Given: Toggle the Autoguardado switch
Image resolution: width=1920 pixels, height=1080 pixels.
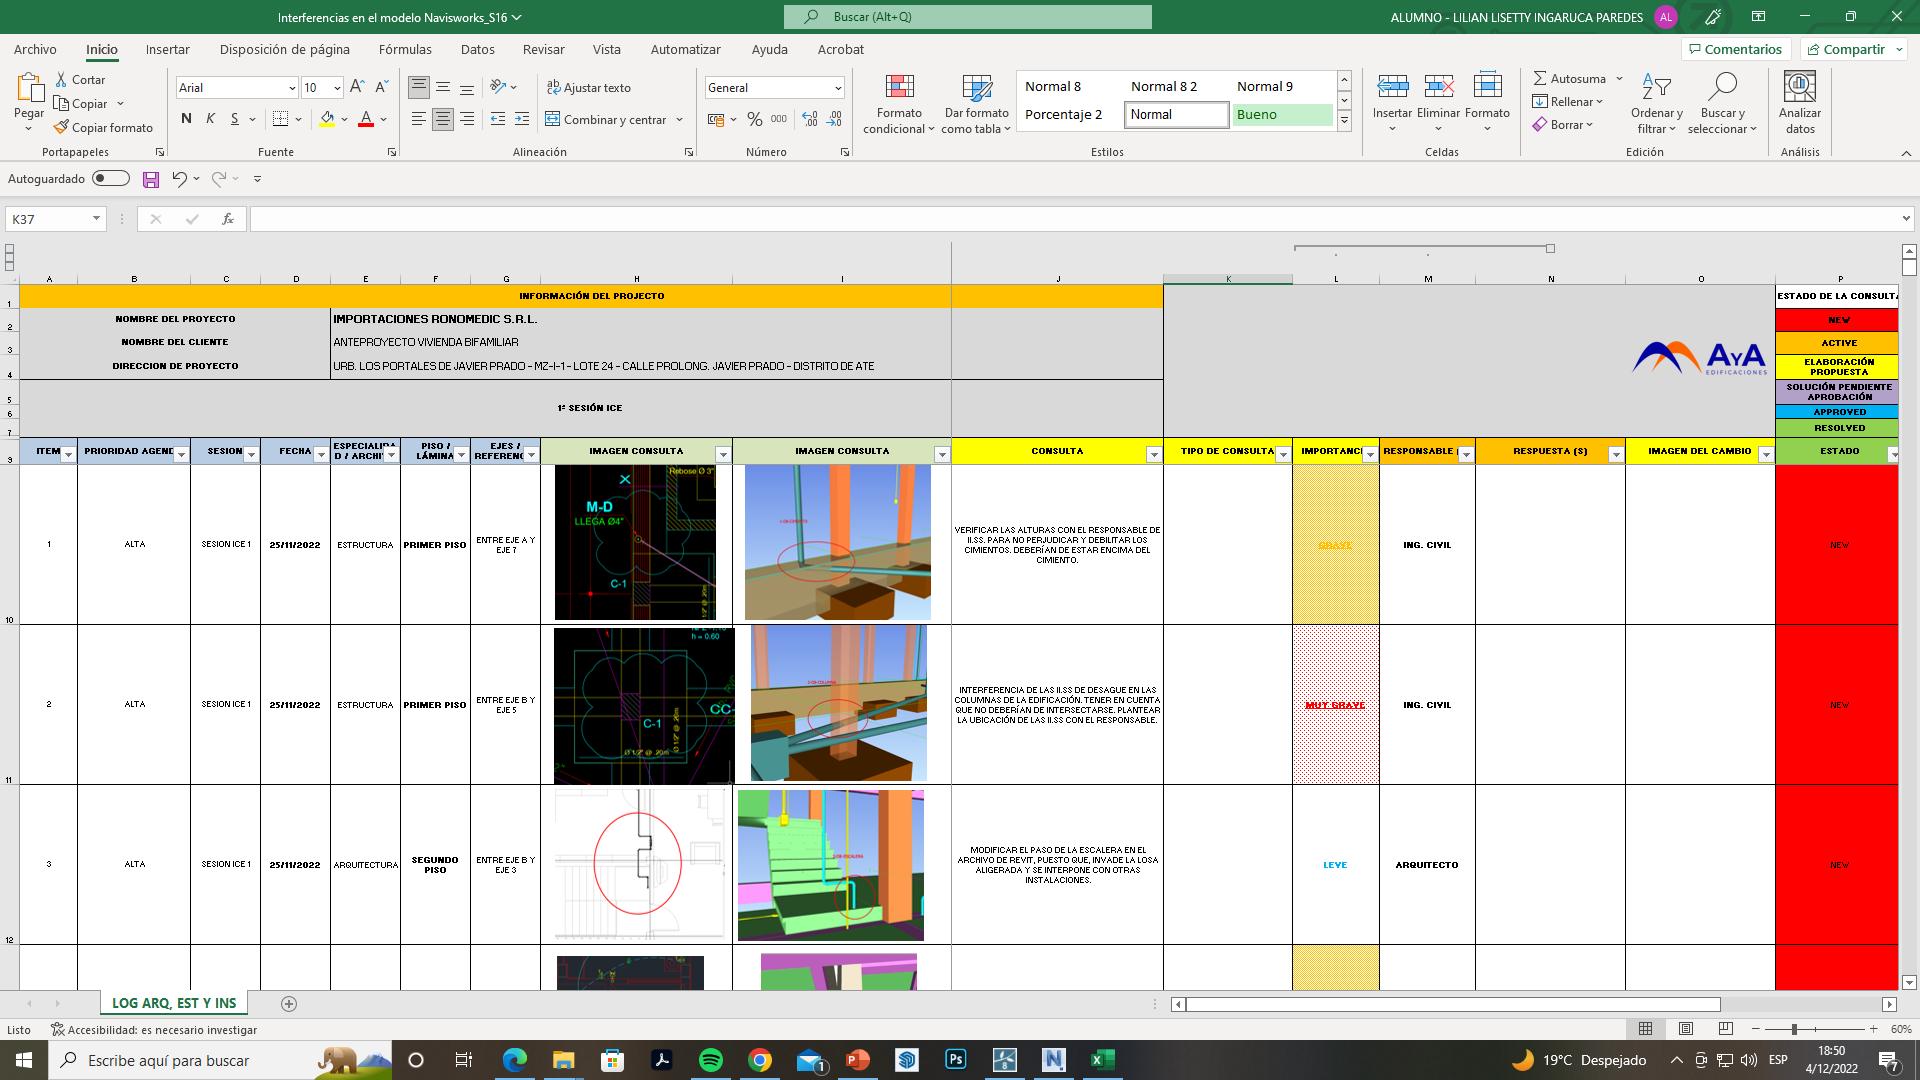Looking at the screenshot, I should point(111,178).
